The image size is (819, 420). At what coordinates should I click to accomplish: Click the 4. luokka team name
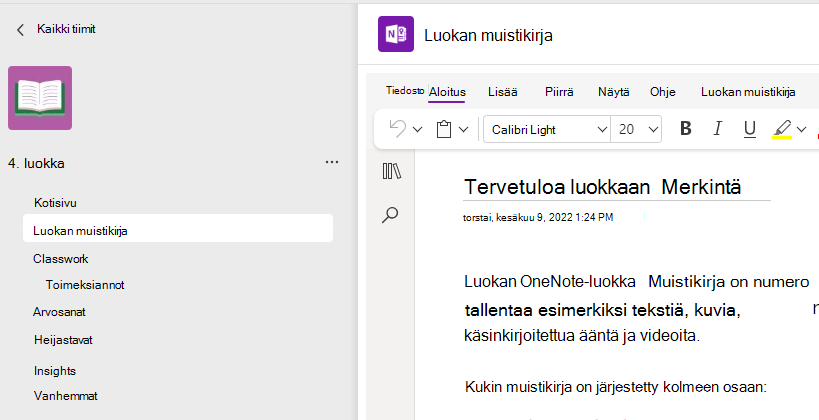click(36, 163)
